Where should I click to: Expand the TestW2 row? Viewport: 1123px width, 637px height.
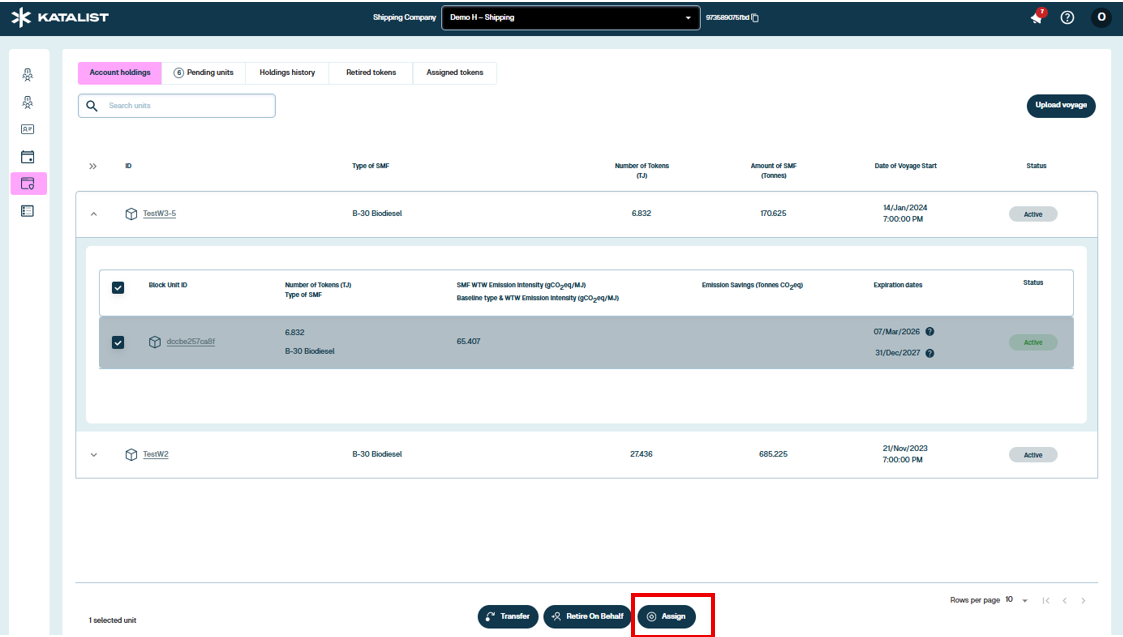(x=94, y=455)
